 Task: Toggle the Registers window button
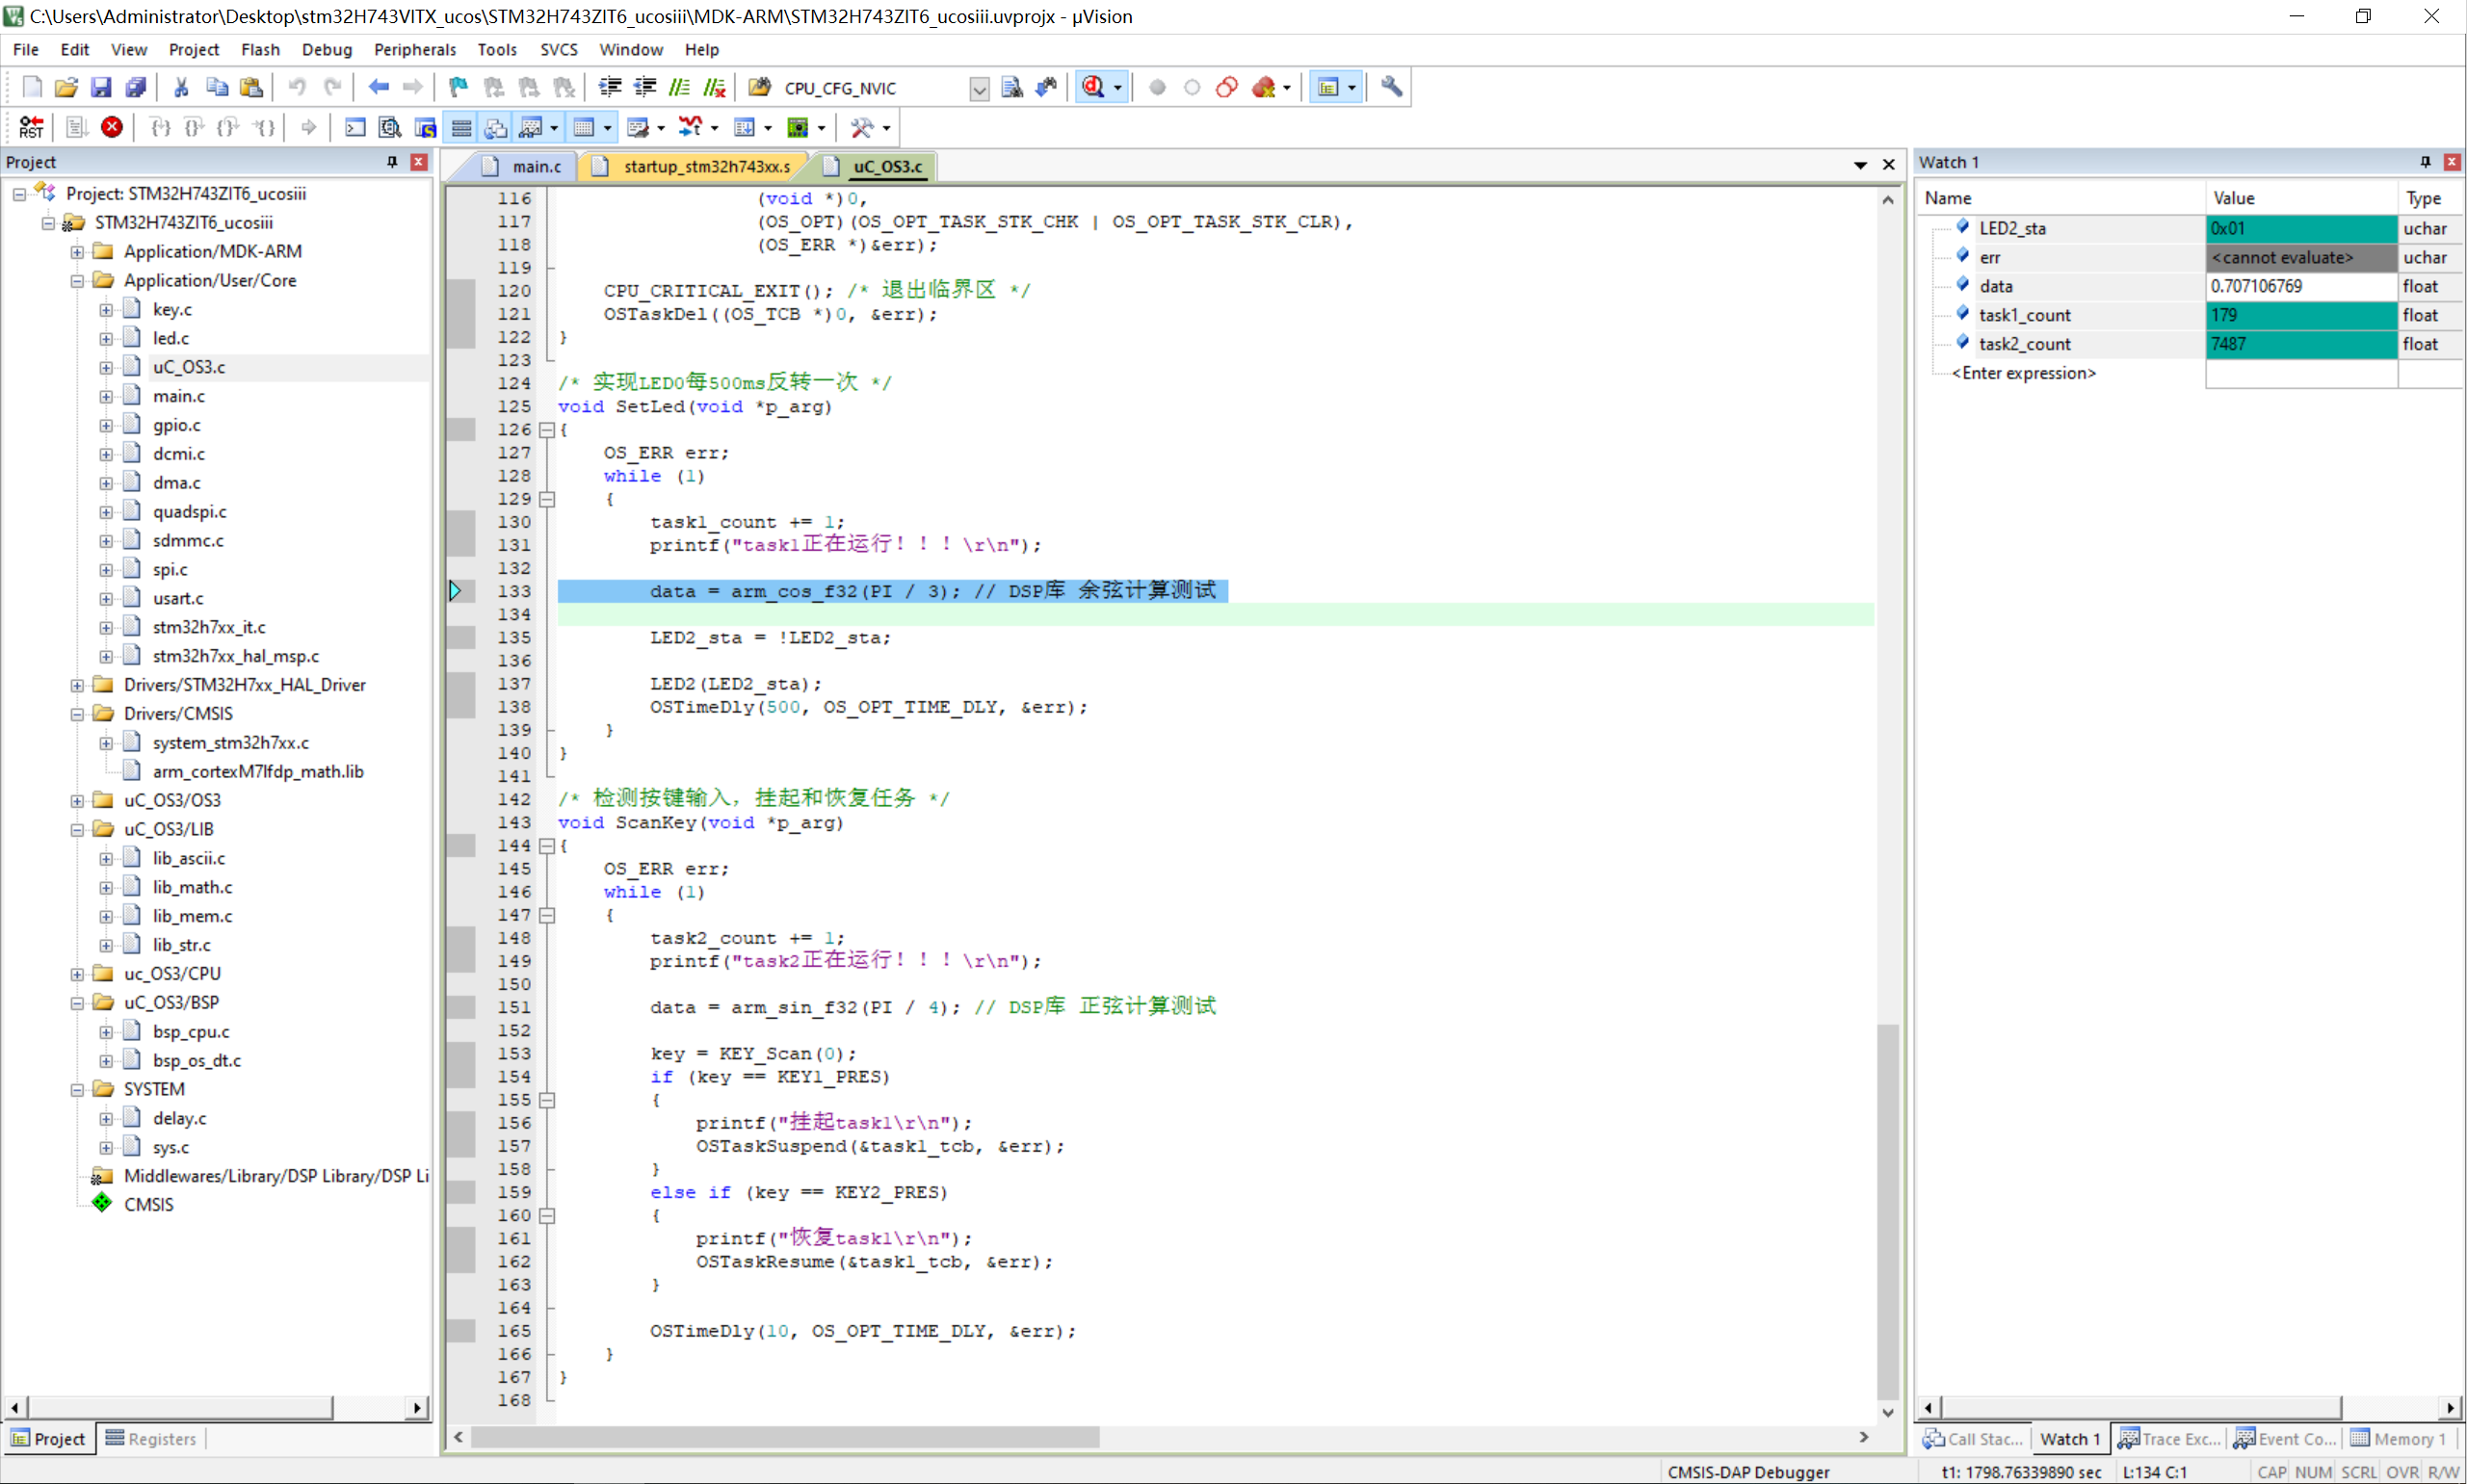[x=461, y=127]
